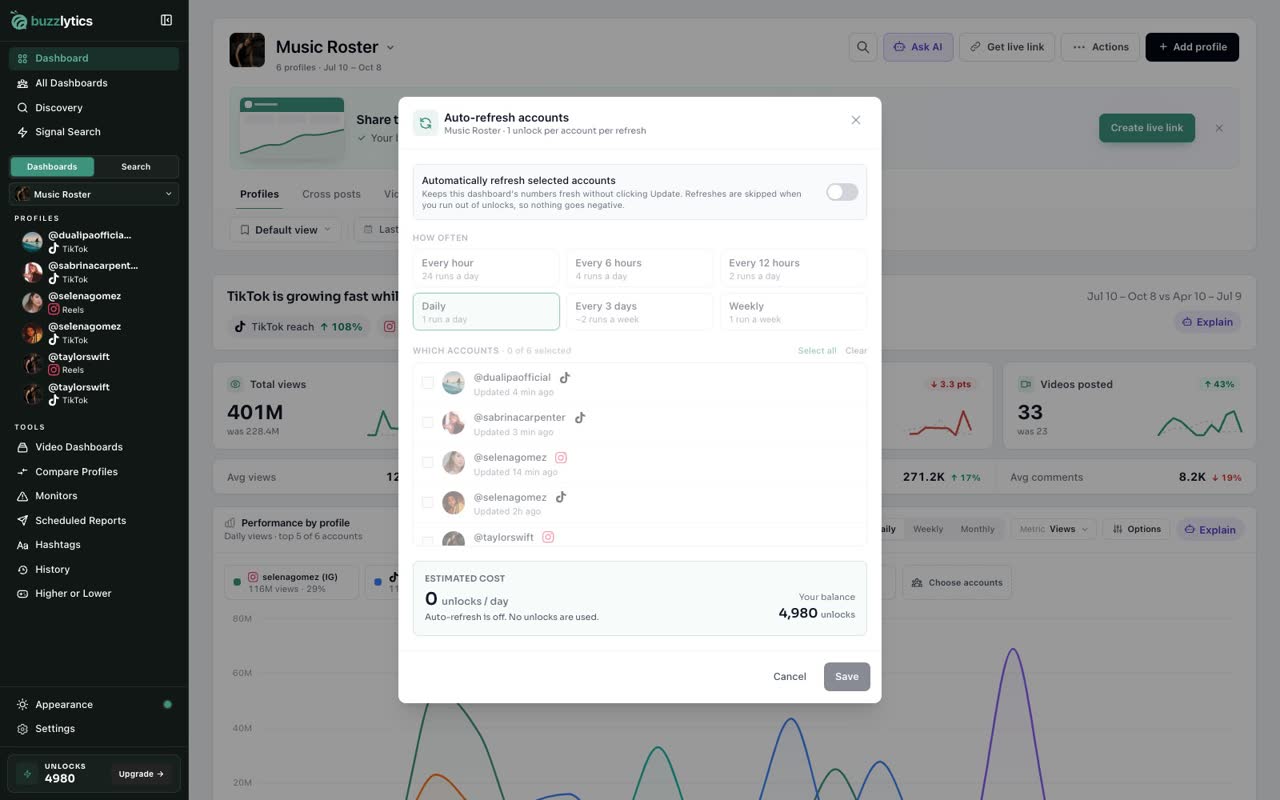This screenshot has height=800, width=1280.
Task: Select the Monthly chart granularity
Action: click(977, 529)
